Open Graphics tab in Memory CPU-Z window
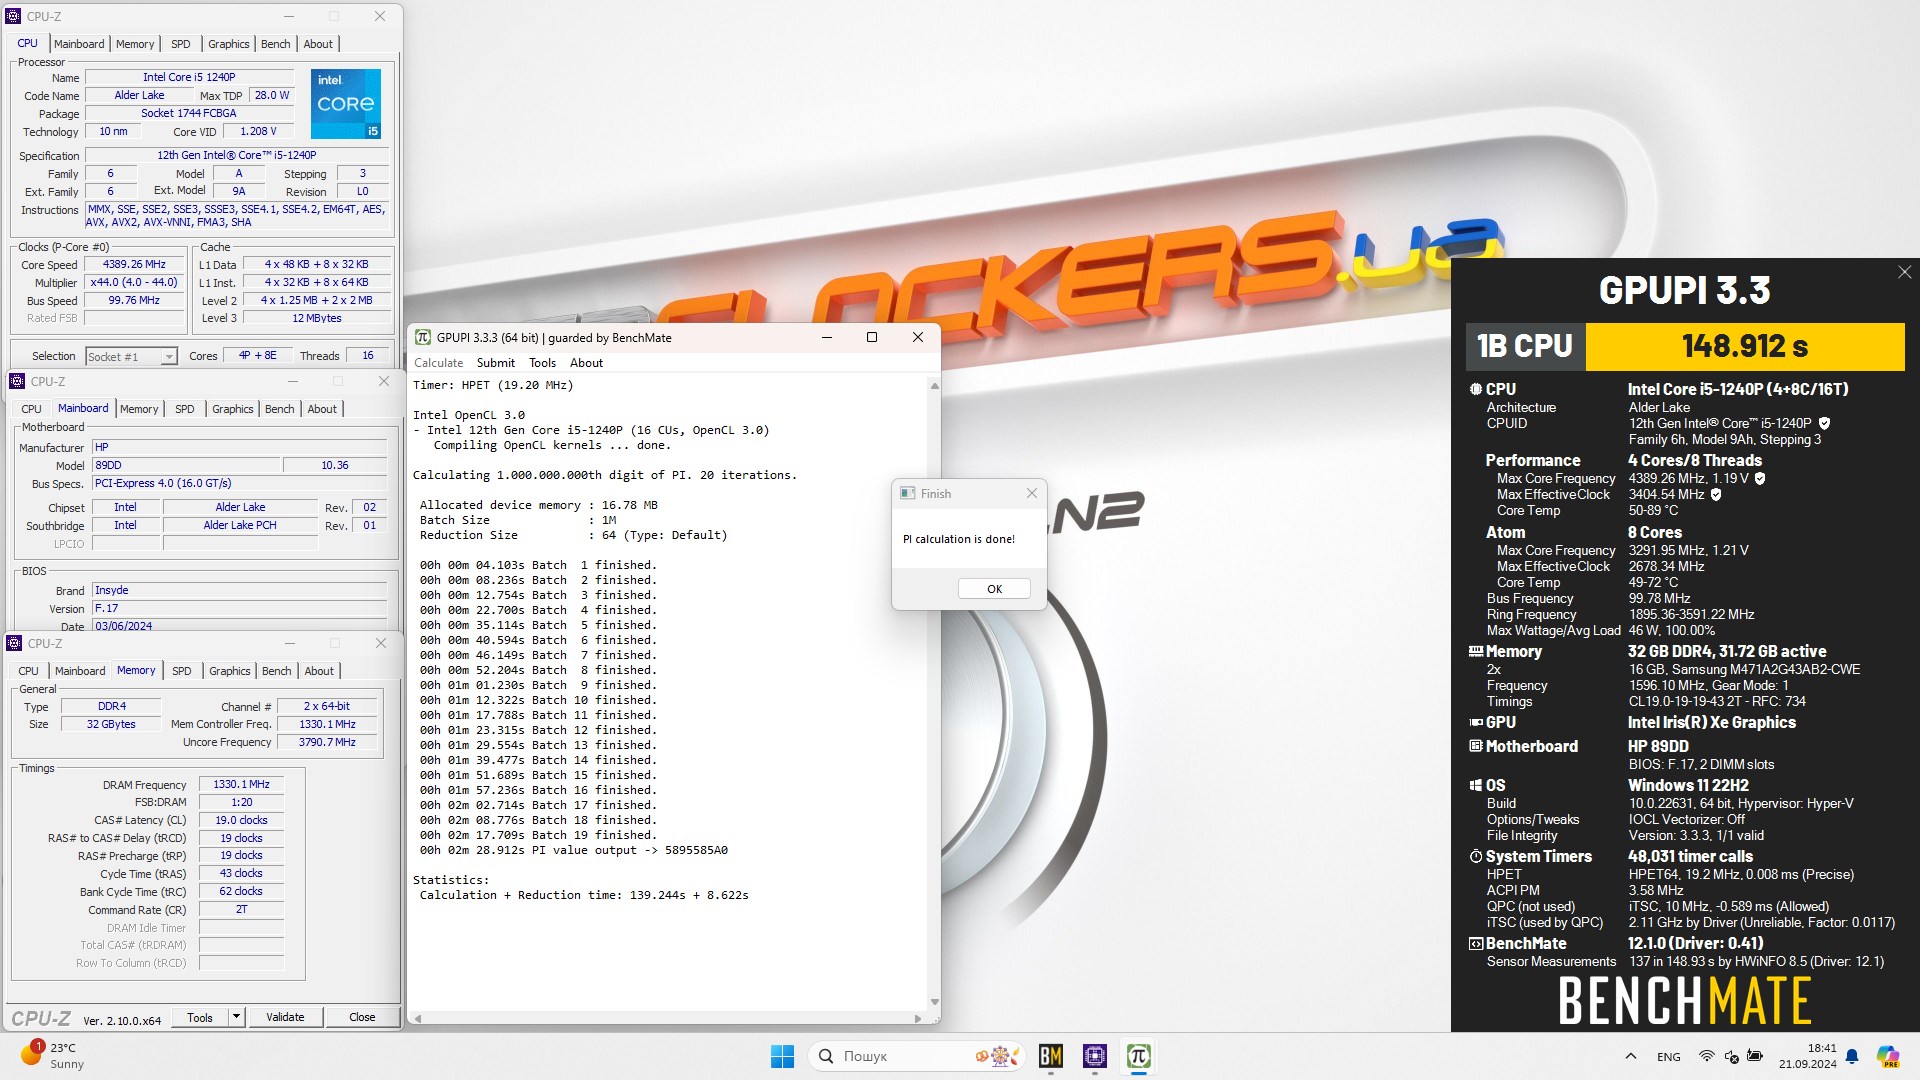 [x=229, y=671]
